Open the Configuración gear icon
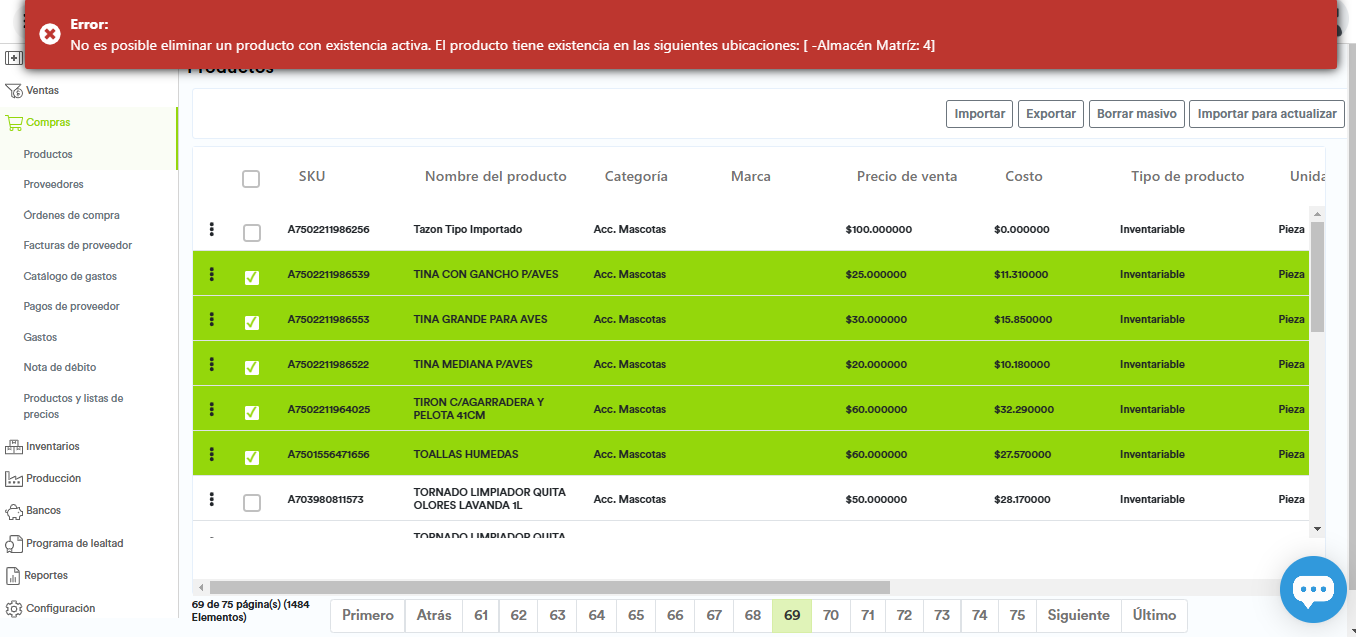 coord(14,609)
